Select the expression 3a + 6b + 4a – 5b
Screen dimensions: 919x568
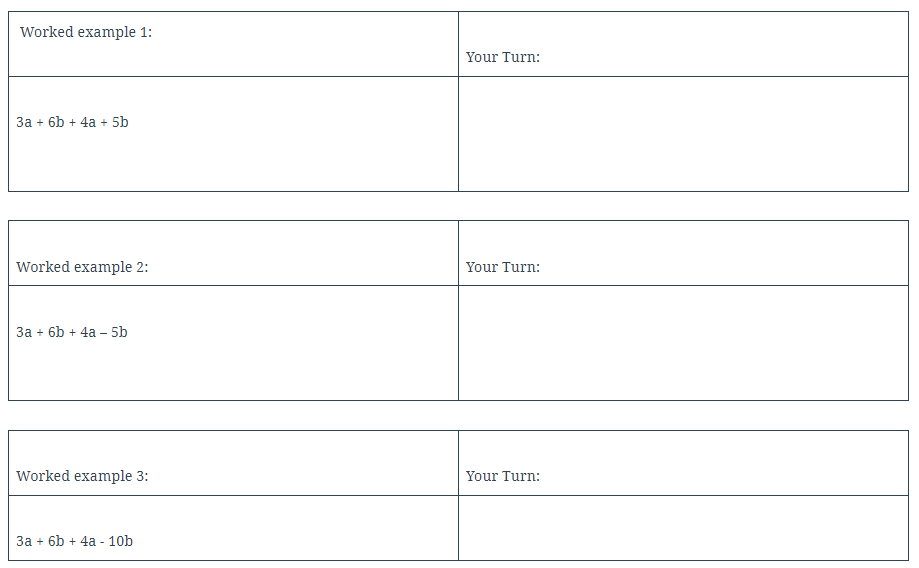[72, 332]
